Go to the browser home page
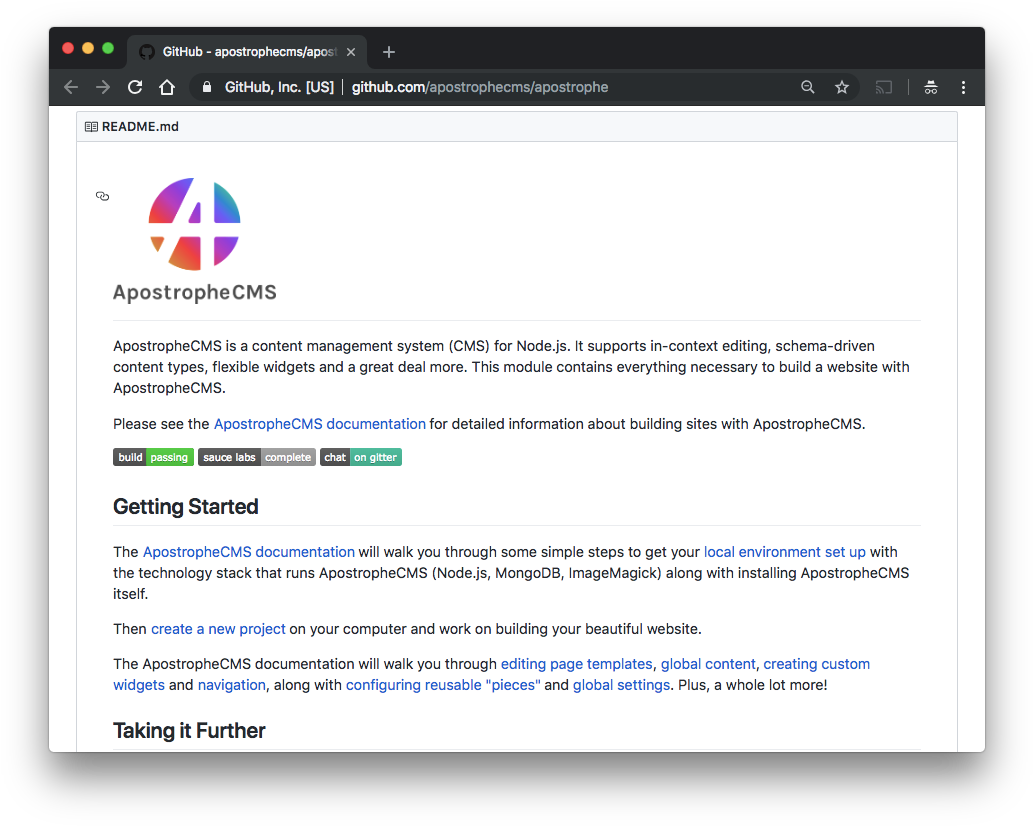 167,87
